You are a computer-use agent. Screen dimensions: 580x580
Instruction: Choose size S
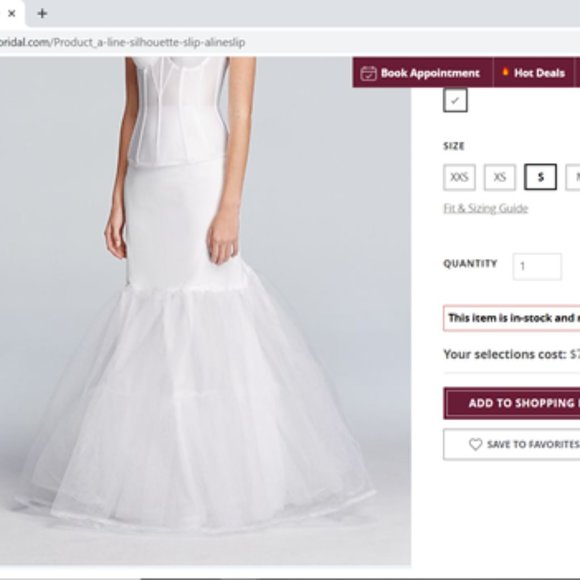[540, 177]
